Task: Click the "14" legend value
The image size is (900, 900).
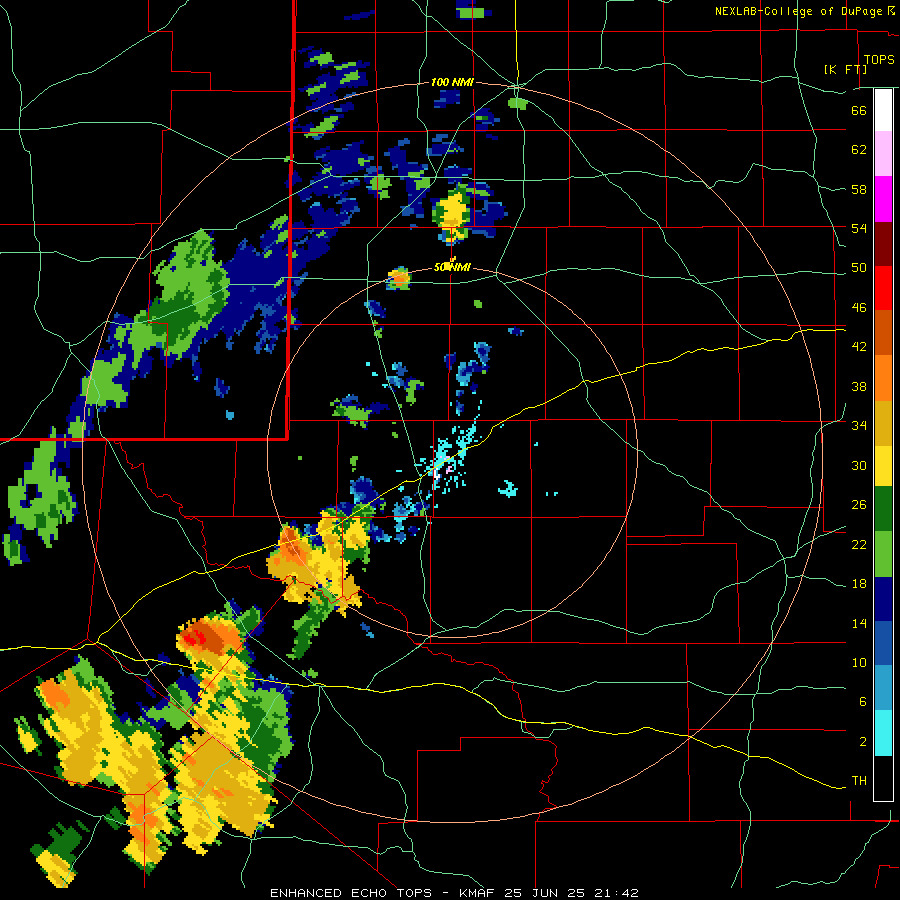Action: 859,623
